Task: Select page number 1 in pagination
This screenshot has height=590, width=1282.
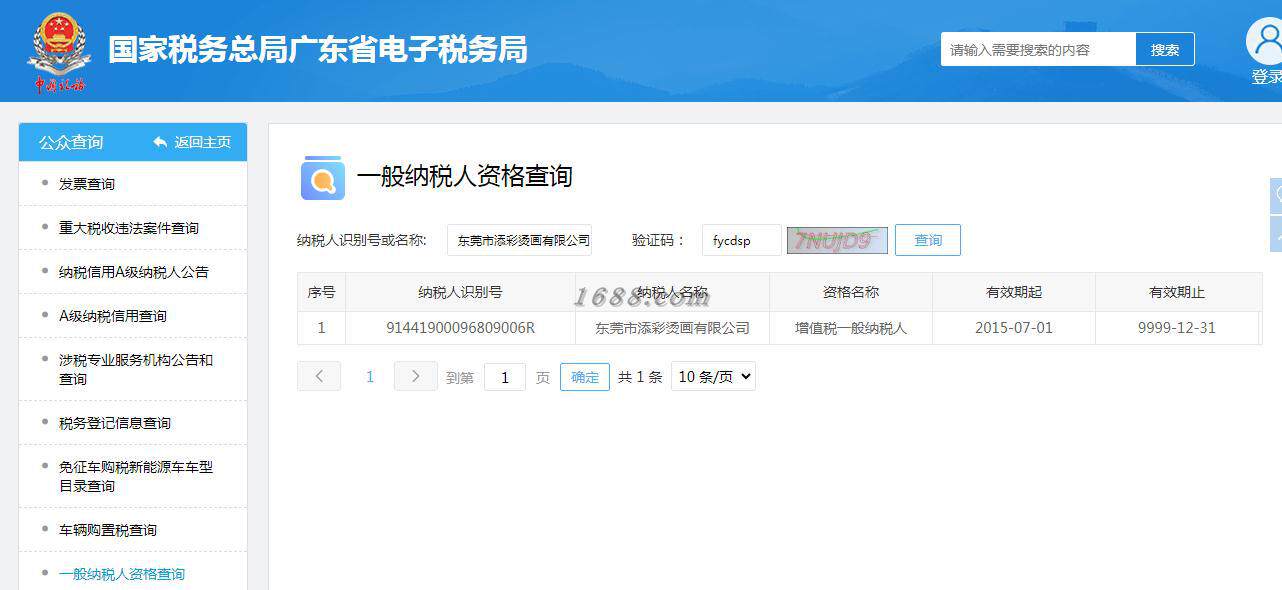Action: [x=370, y=376]
